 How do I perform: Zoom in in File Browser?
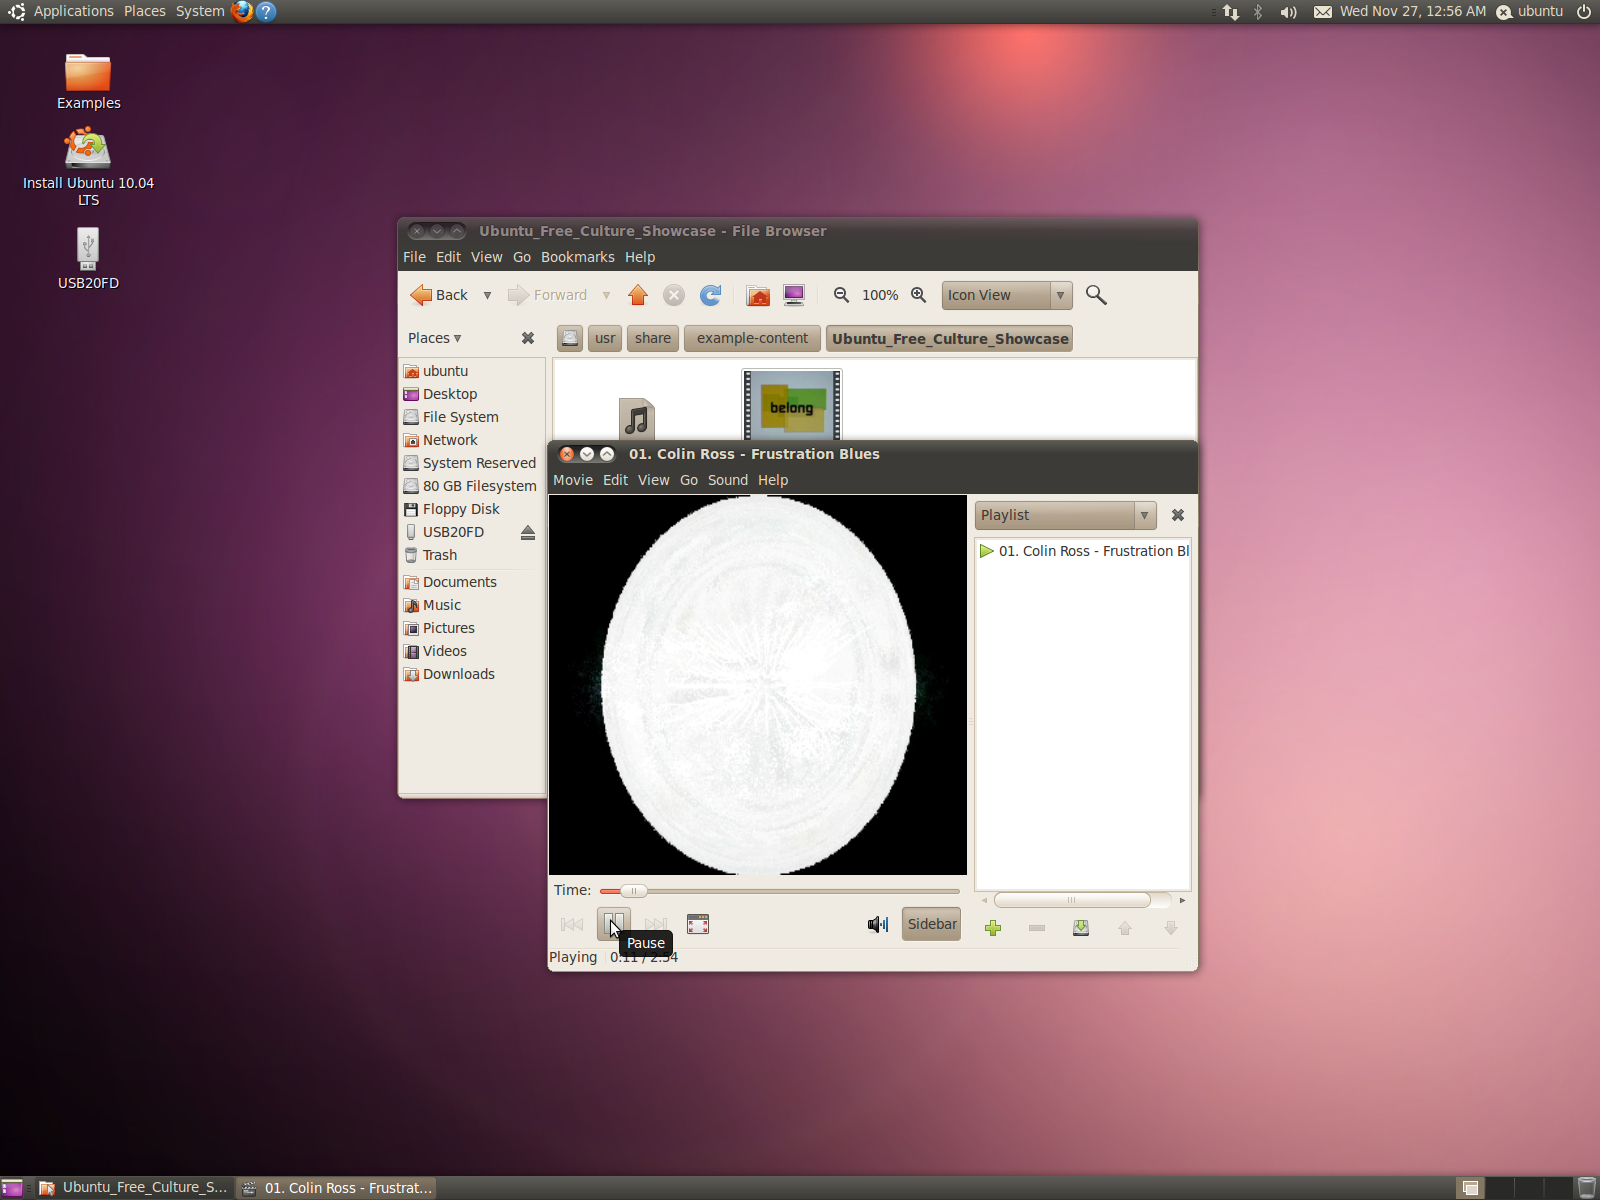918,295
